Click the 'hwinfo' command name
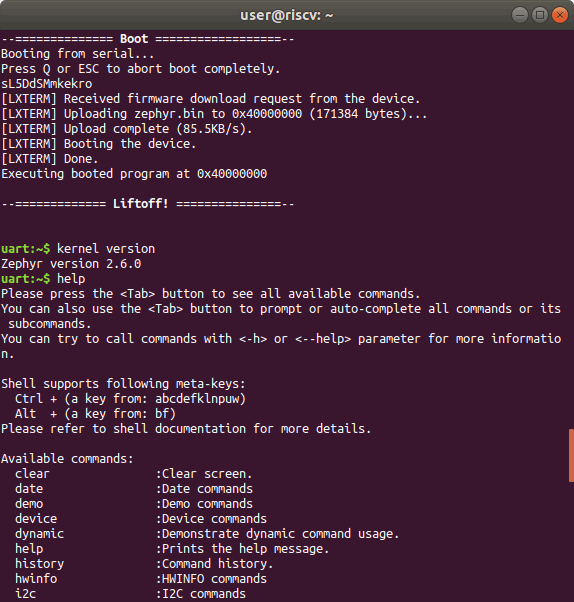This screenshot has height=602, width=574. point(36,578)
